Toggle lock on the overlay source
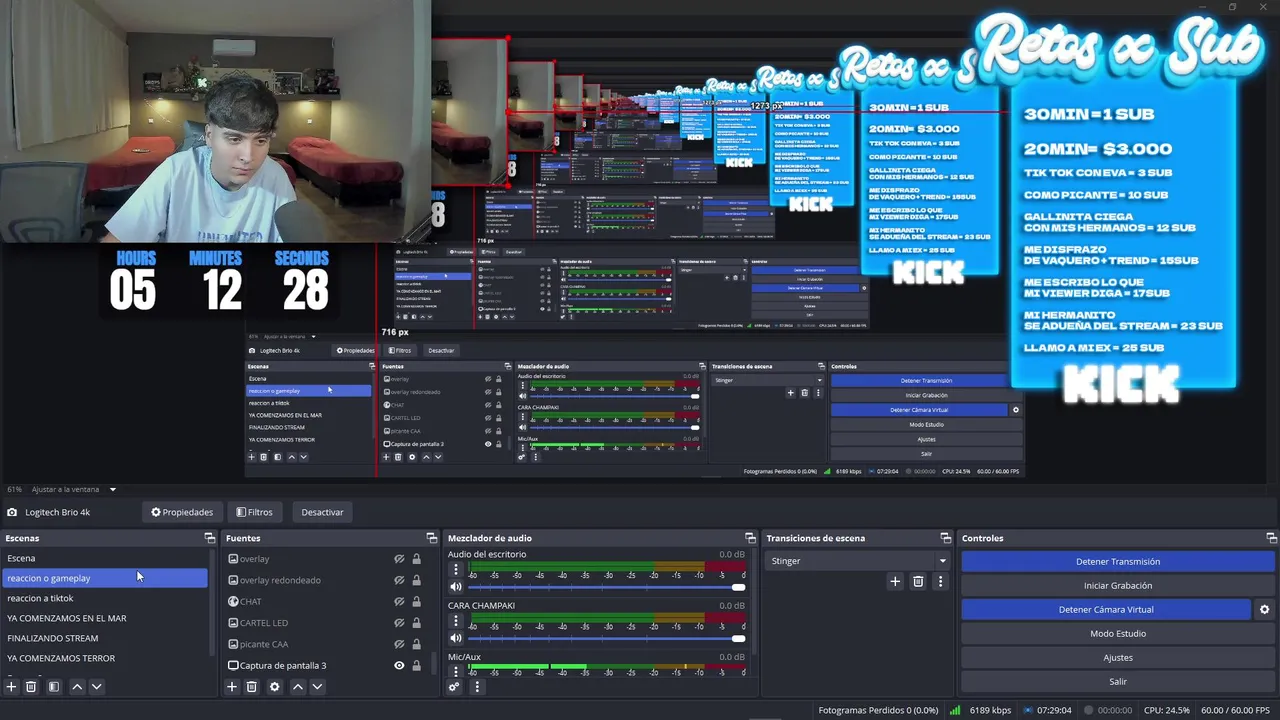Screen dimensions: 1280x720 pos(416,559)
